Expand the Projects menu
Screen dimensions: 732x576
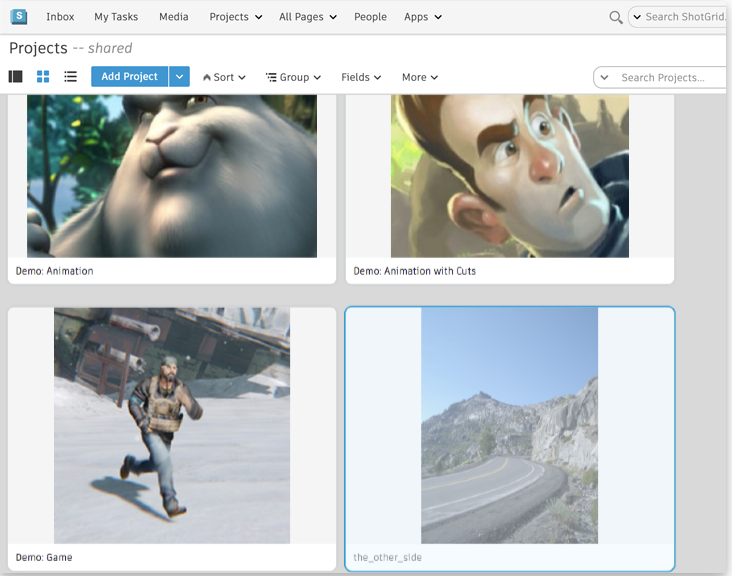[x=236, y=17]
